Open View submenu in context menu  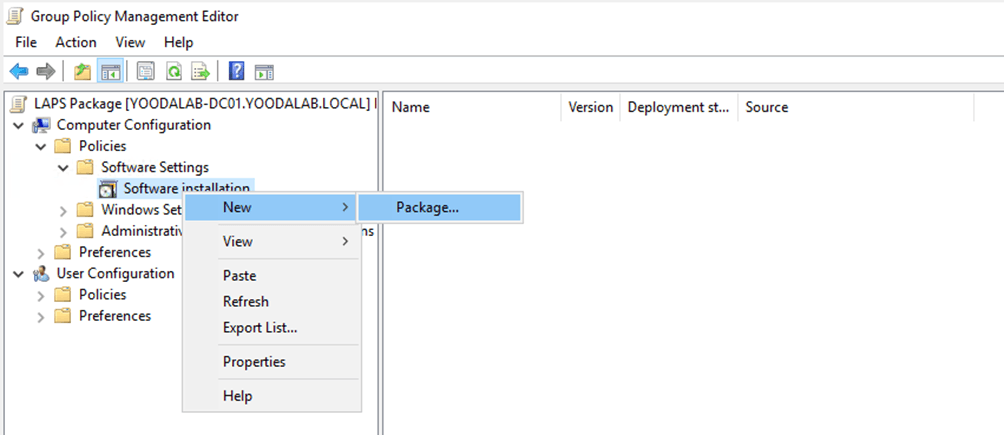click(x=272, y=242)
